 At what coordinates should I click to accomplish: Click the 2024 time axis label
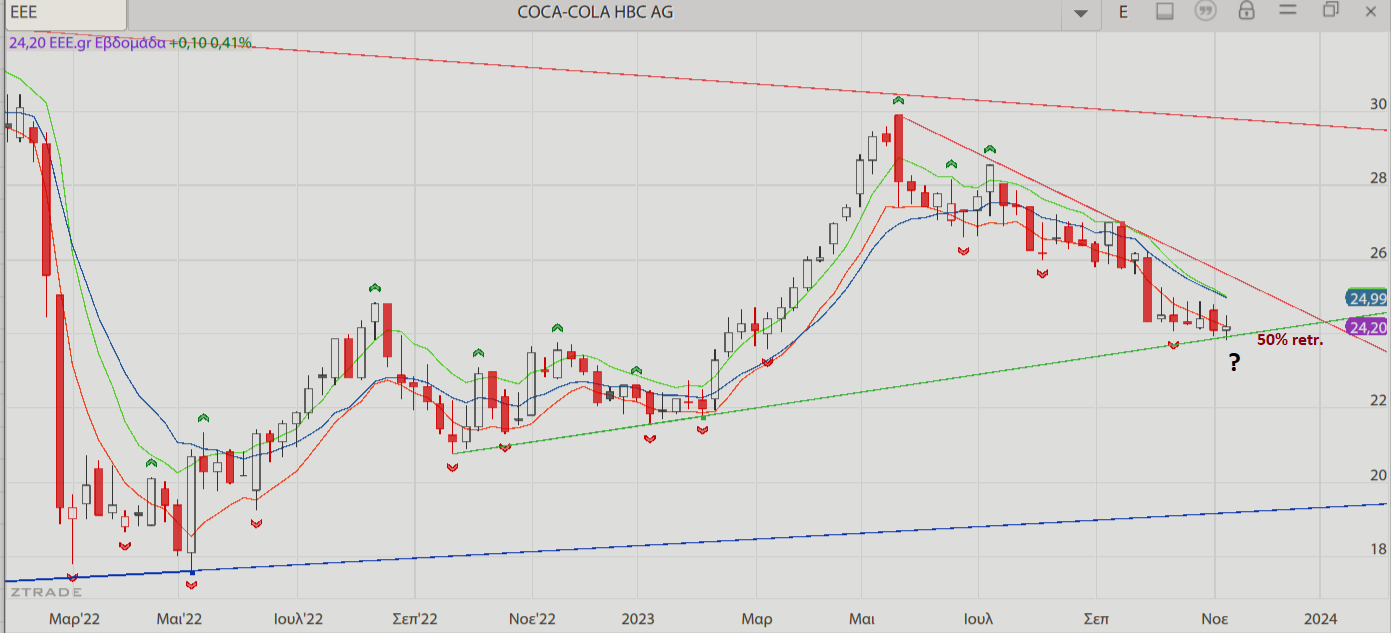point(1321,619)
